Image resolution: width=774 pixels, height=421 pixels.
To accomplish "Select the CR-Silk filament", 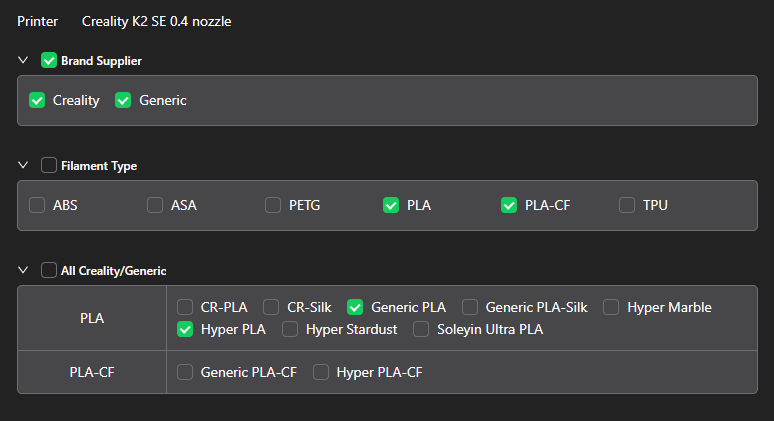I will (x=271, y=307).
